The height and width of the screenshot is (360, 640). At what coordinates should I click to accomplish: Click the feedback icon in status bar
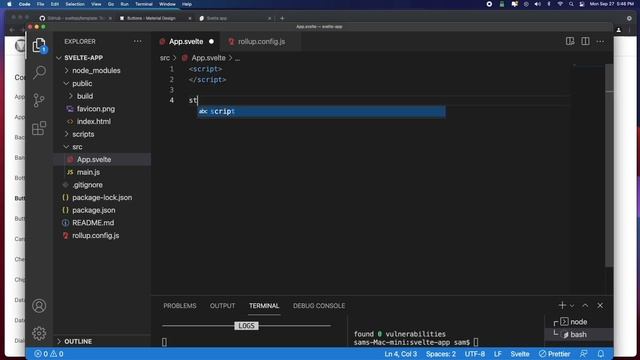(584, 354)
